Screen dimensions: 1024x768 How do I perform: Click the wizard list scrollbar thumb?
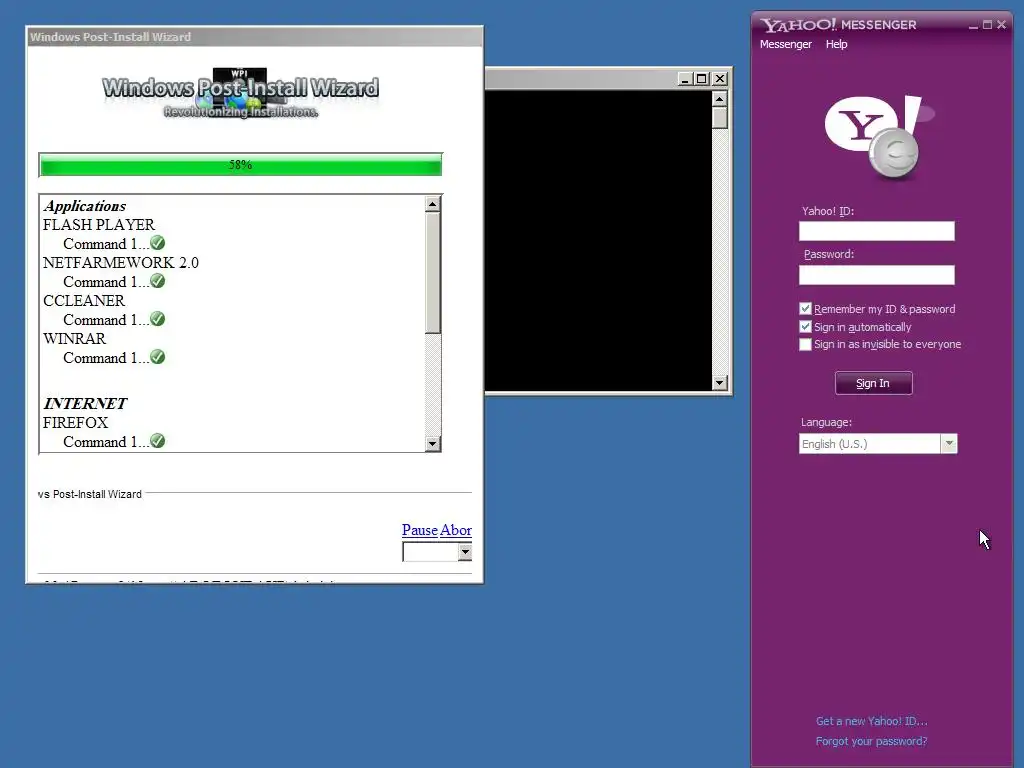432,273
